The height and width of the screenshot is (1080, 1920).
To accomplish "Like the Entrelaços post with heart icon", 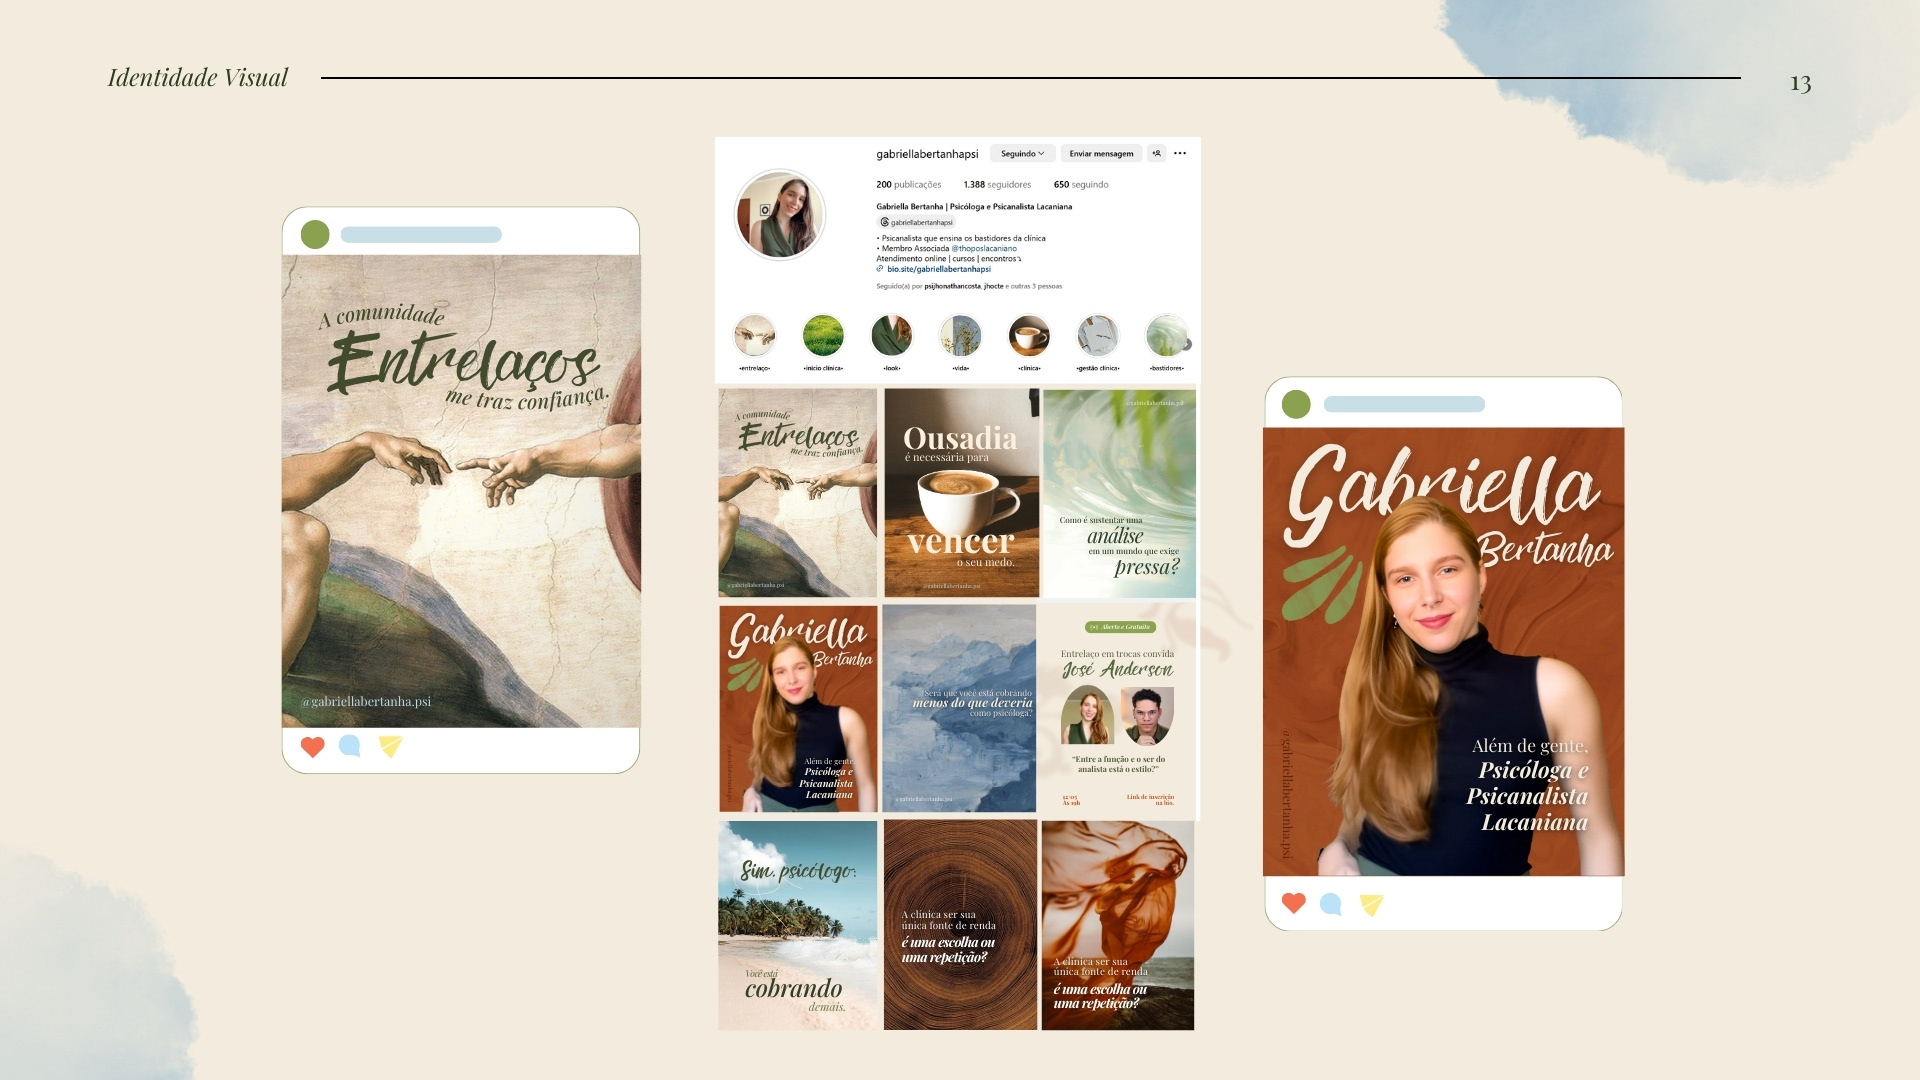I will (x=312, y=747).
